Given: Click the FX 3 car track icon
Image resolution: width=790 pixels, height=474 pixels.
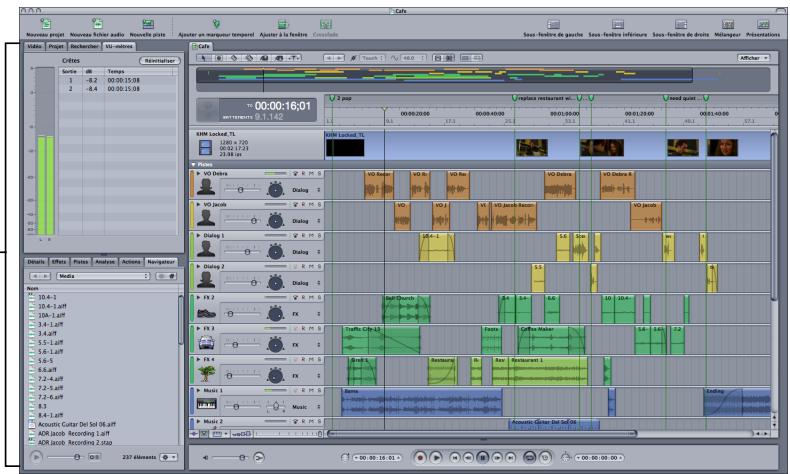Looking at the screenshot, I should click(206, 344).
